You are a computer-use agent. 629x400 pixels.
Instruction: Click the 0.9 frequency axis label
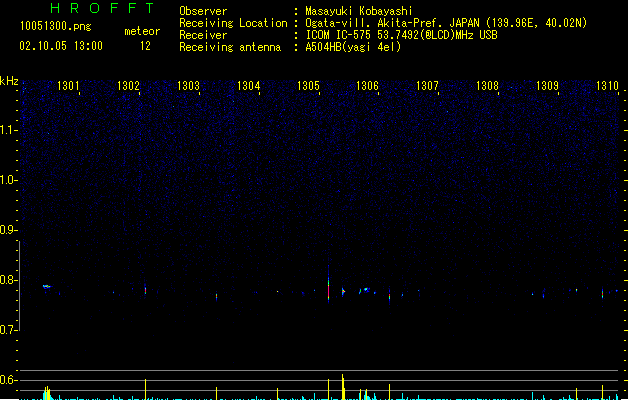tap(8, 230)
